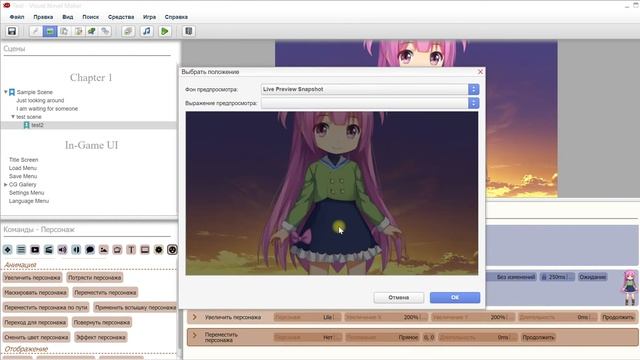This screenshot has width=640, height=360.
Task: Click the save floppy disk icon
Action: coord(12,31)
